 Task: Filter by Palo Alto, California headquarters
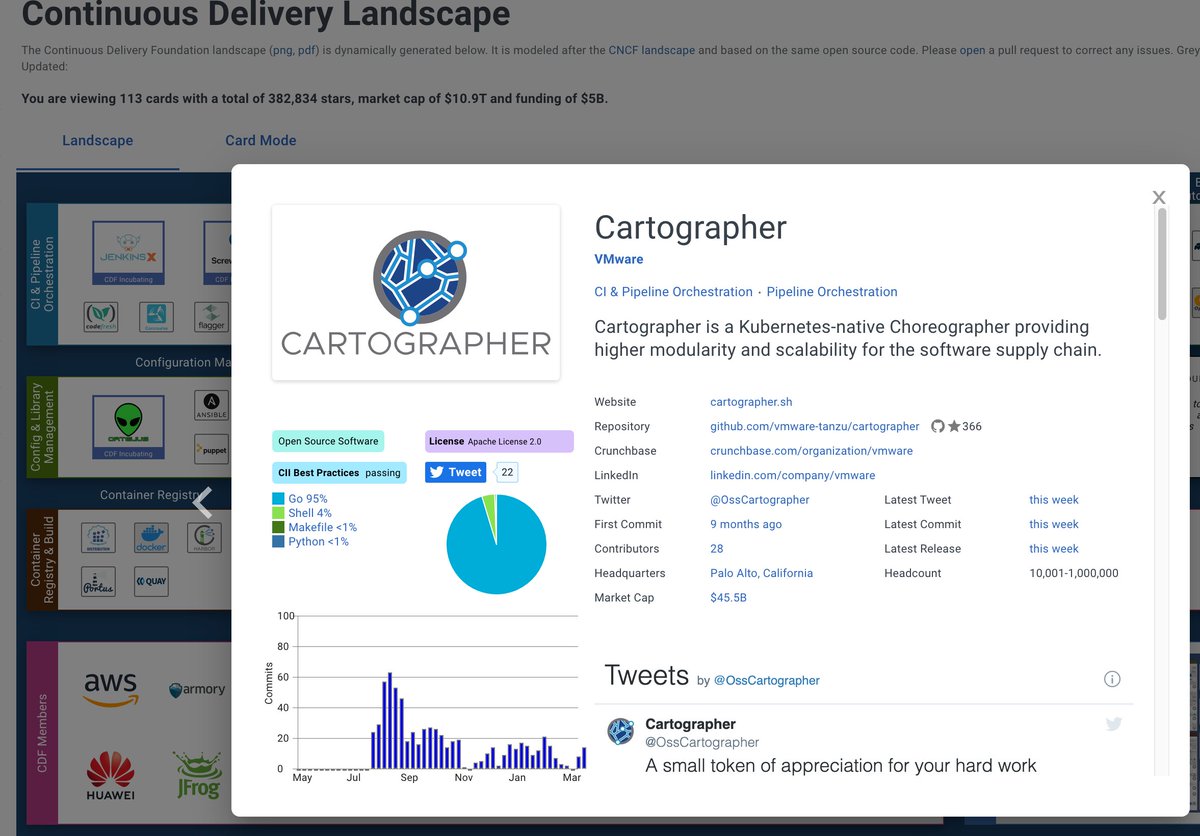(x=761, y=573)
